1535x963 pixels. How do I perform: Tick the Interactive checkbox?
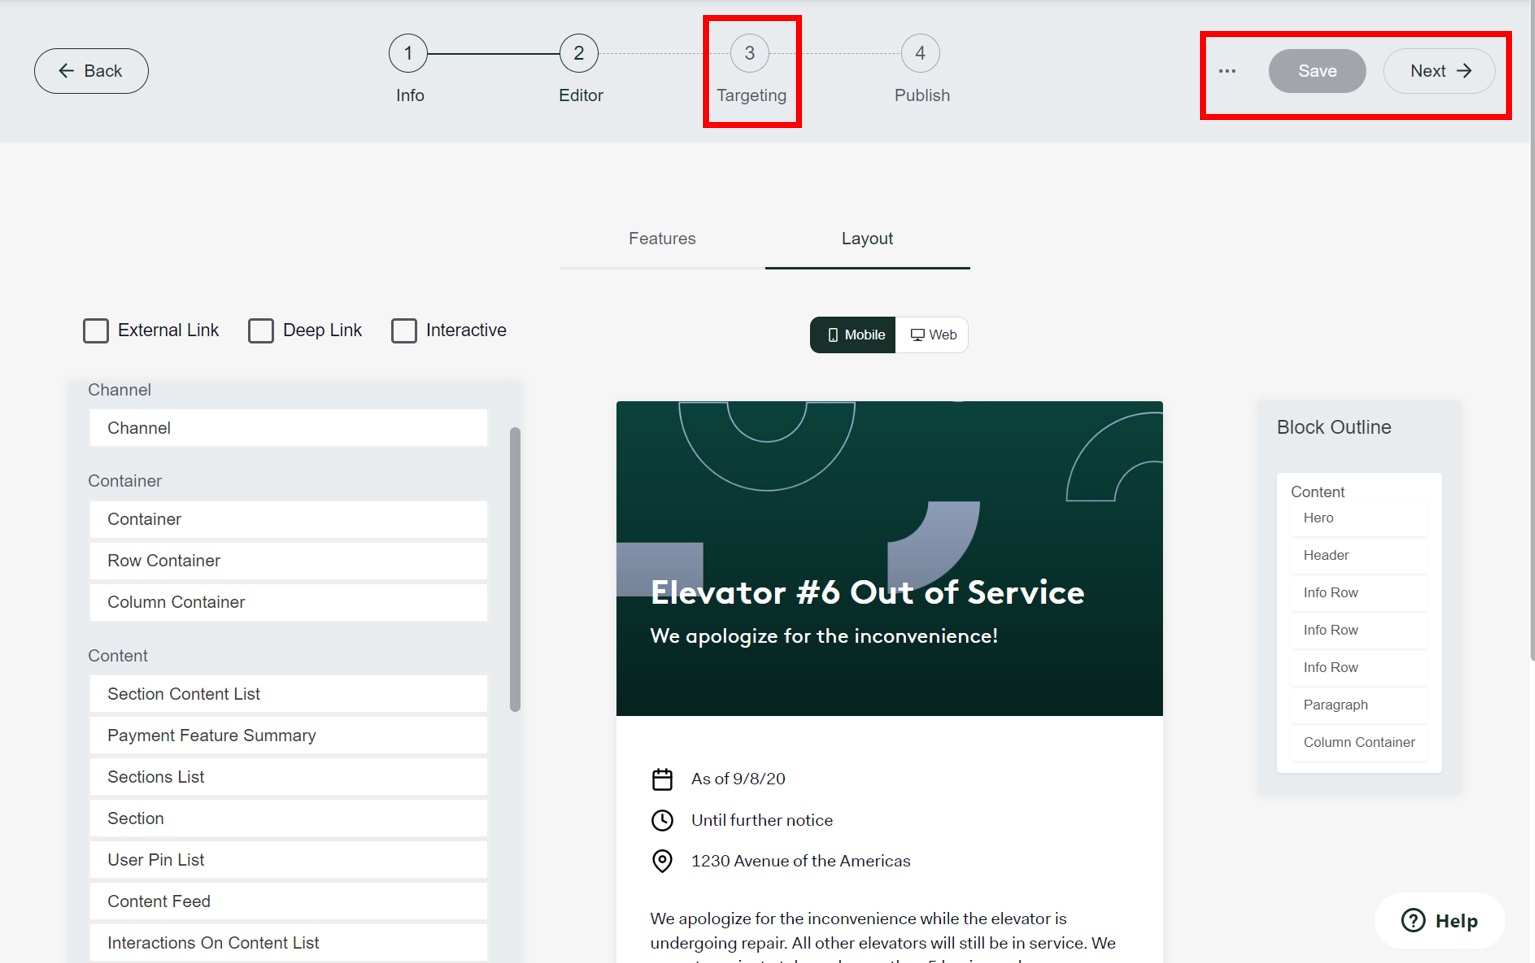(x=404, y=331)
